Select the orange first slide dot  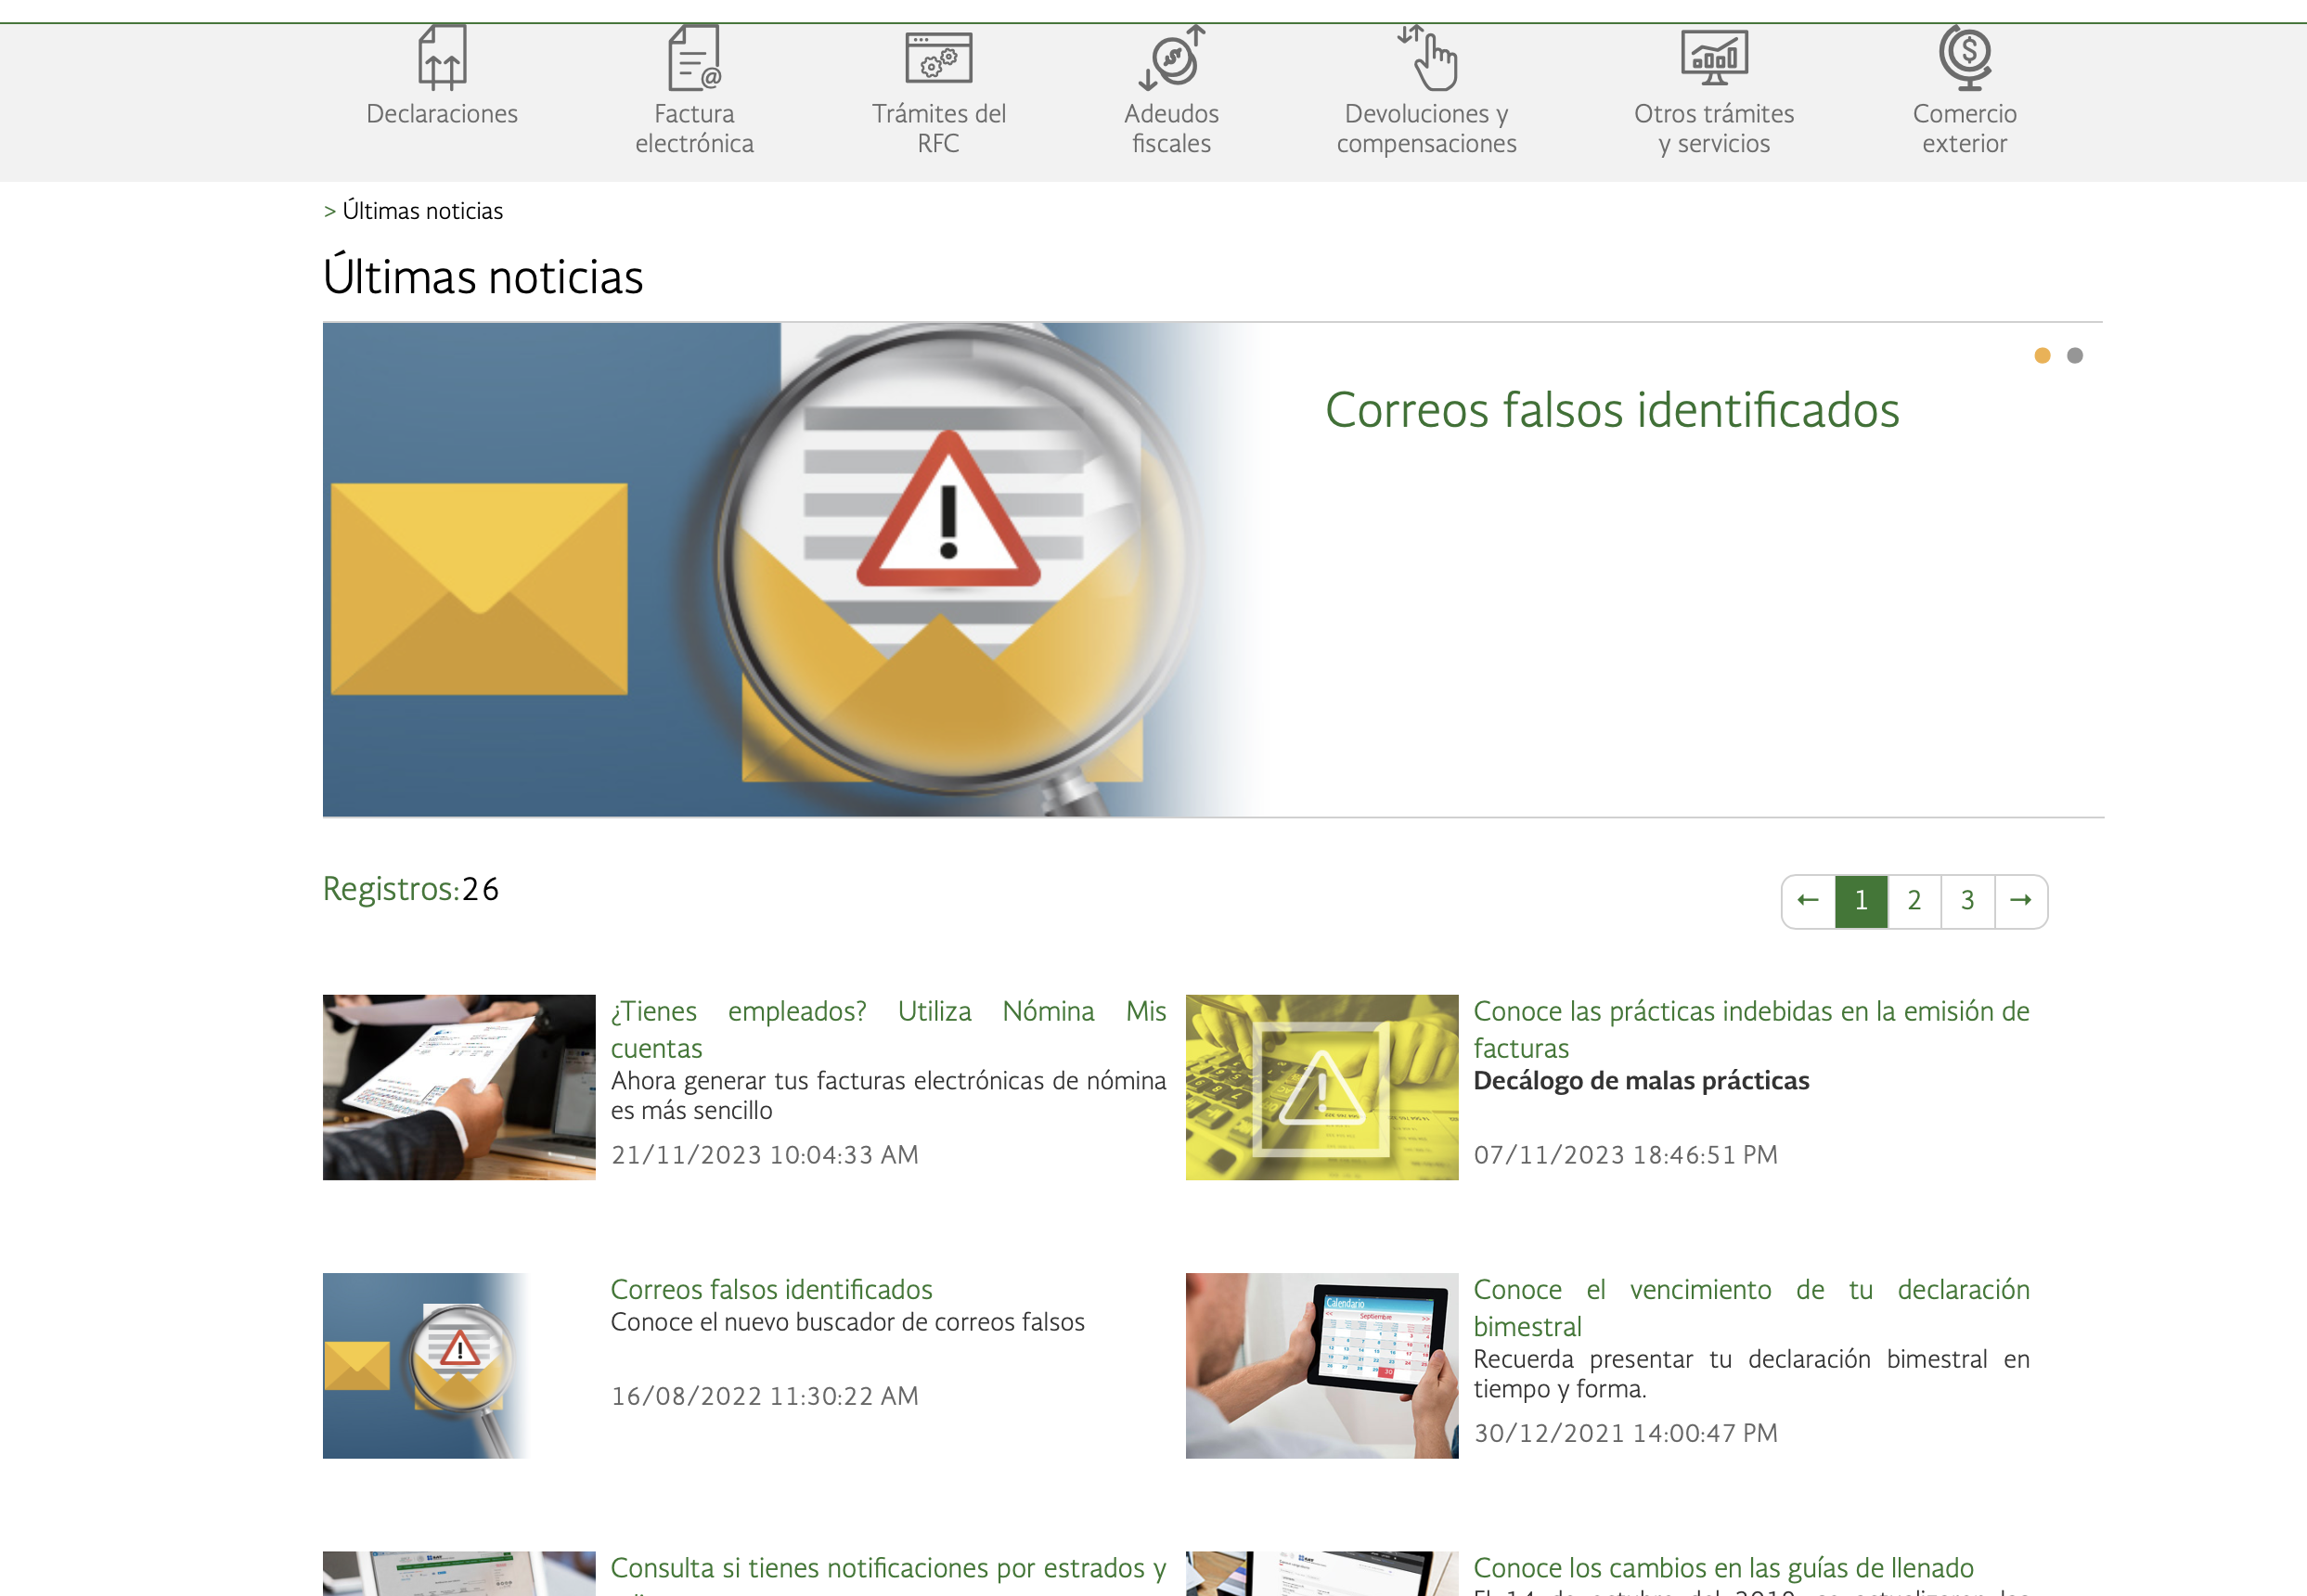tap(2042, 356)
